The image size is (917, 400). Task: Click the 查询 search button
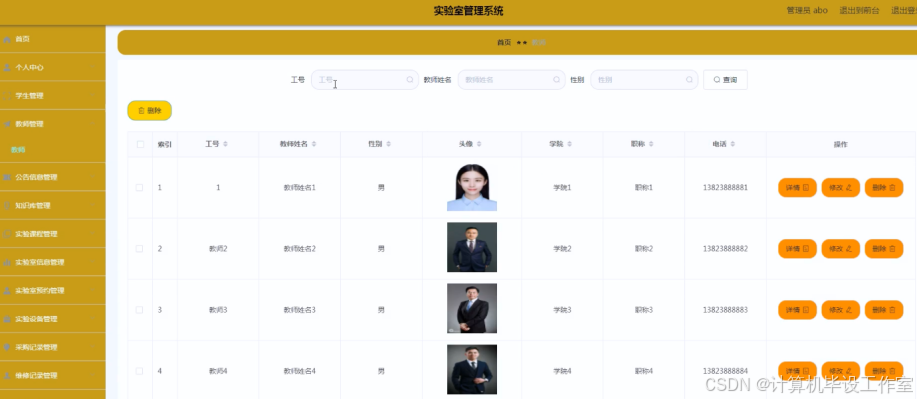pyautogui.click(x=725, y=80)
